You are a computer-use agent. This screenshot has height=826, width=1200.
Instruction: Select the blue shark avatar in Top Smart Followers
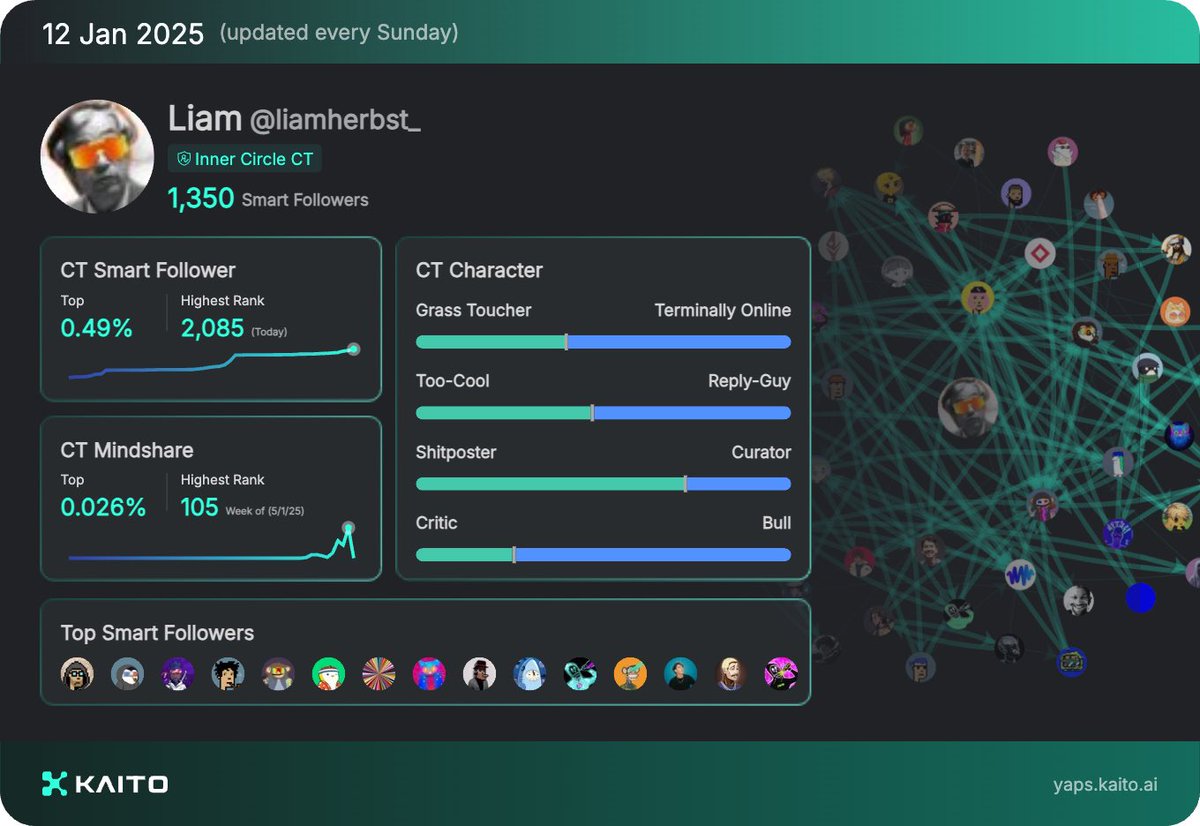(x=530, y=674)
